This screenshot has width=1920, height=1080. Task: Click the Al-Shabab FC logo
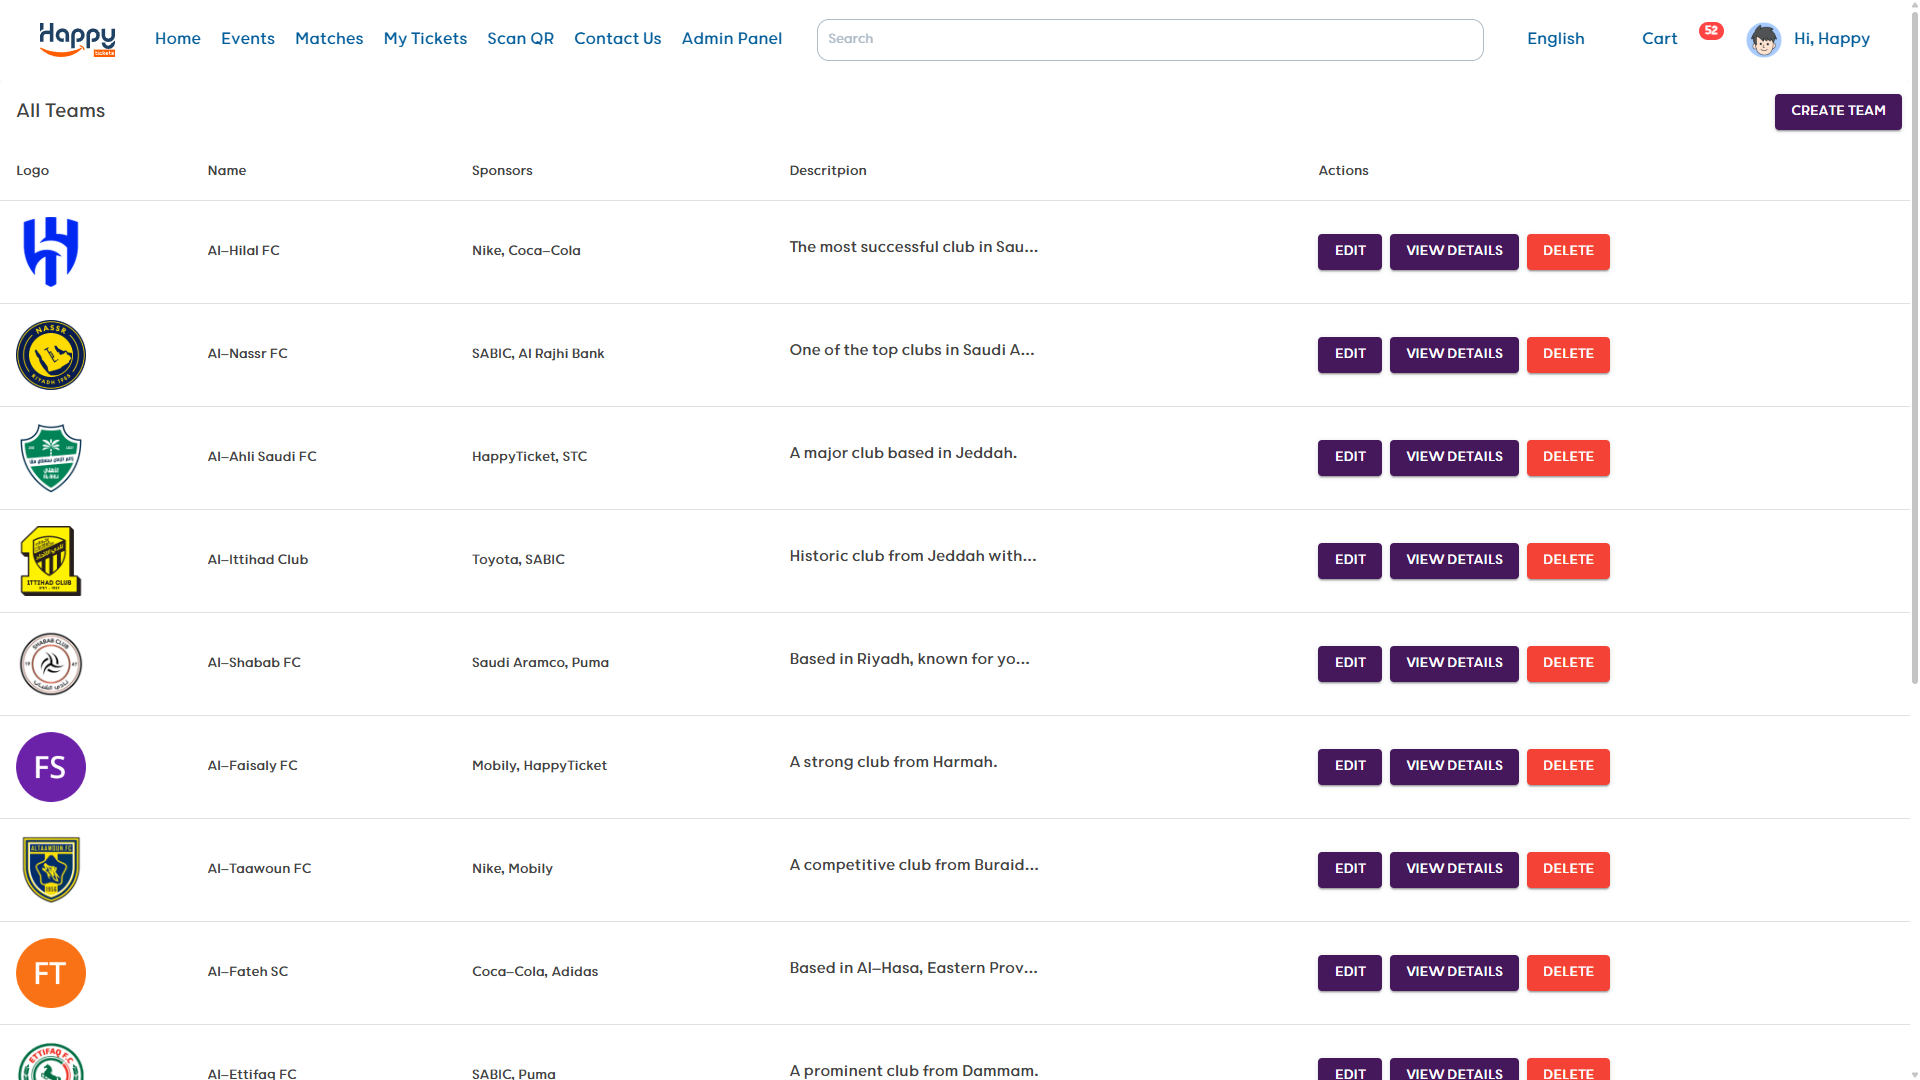(x=51, y=664)
